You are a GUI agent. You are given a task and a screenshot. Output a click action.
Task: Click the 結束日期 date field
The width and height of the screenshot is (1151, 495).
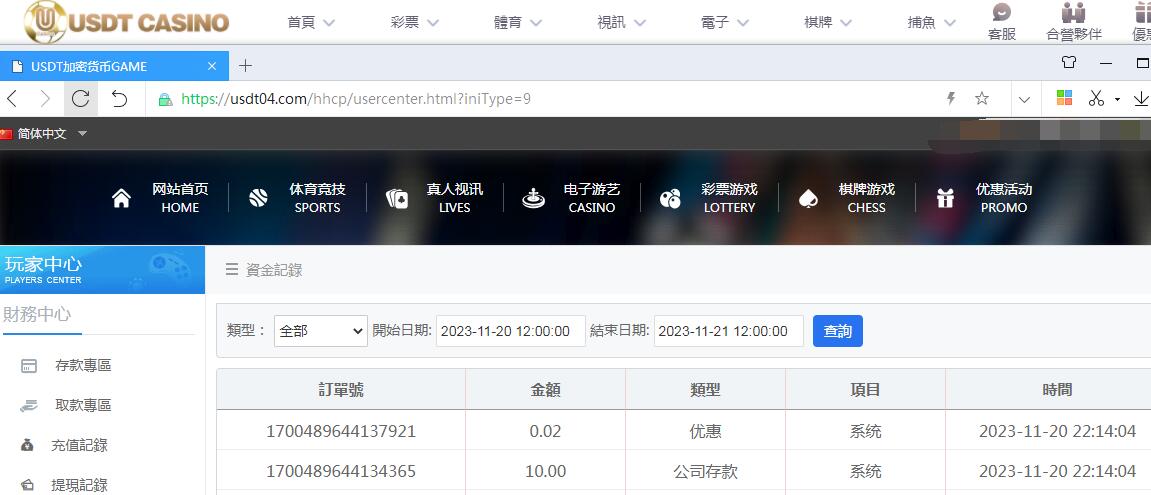pos(729,331)
